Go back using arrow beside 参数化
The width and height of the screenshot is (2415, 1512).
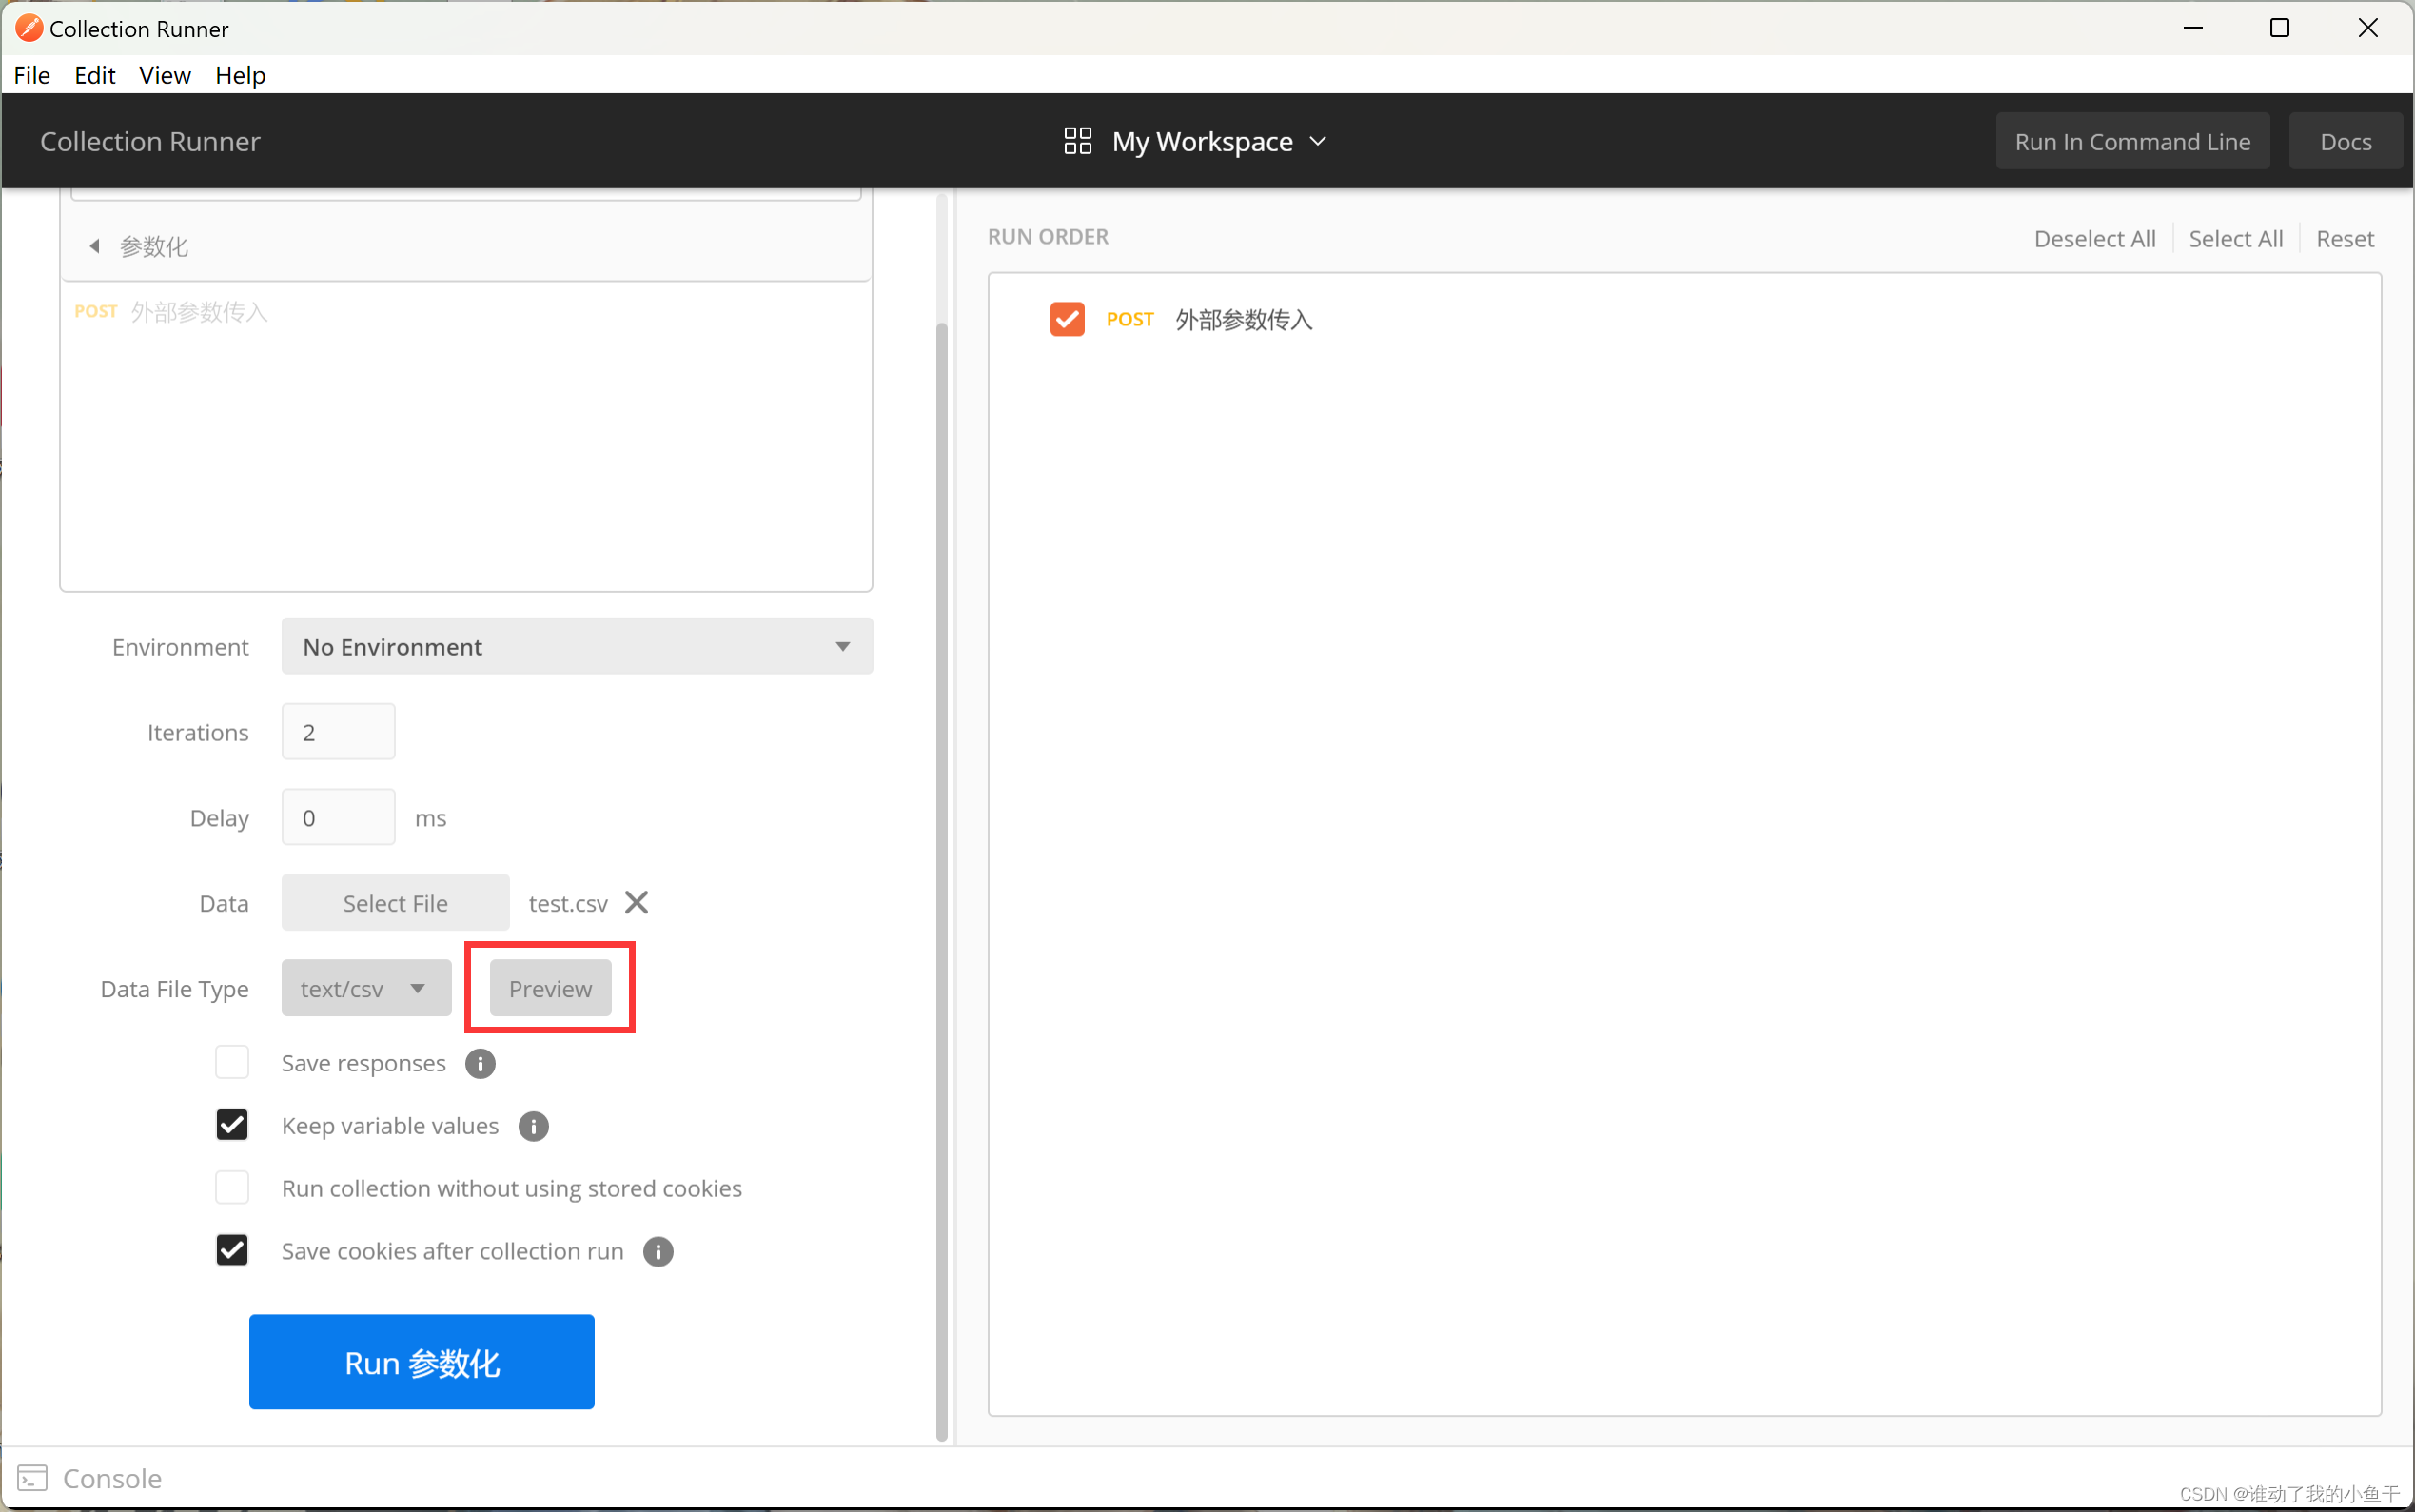point(95,246)
